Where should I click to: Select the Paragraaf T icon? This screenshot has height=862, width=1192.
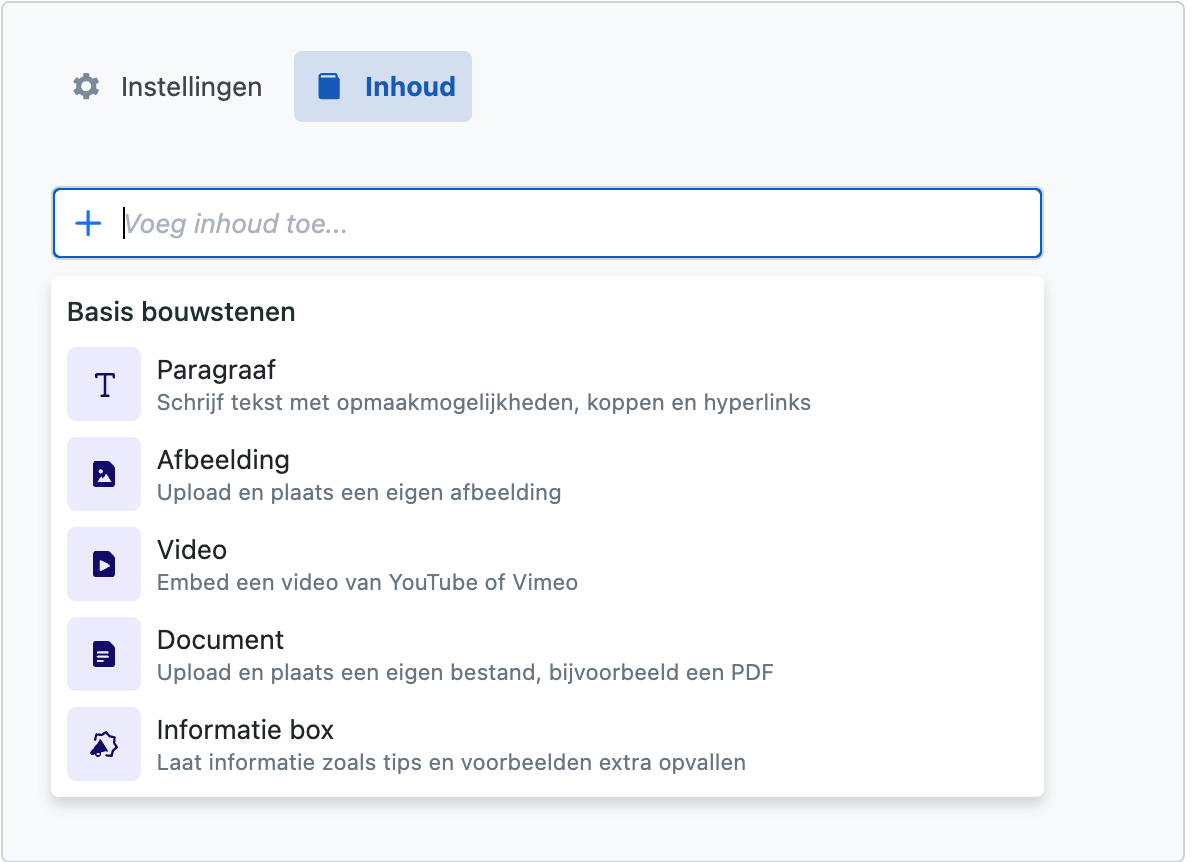point(104,384)
